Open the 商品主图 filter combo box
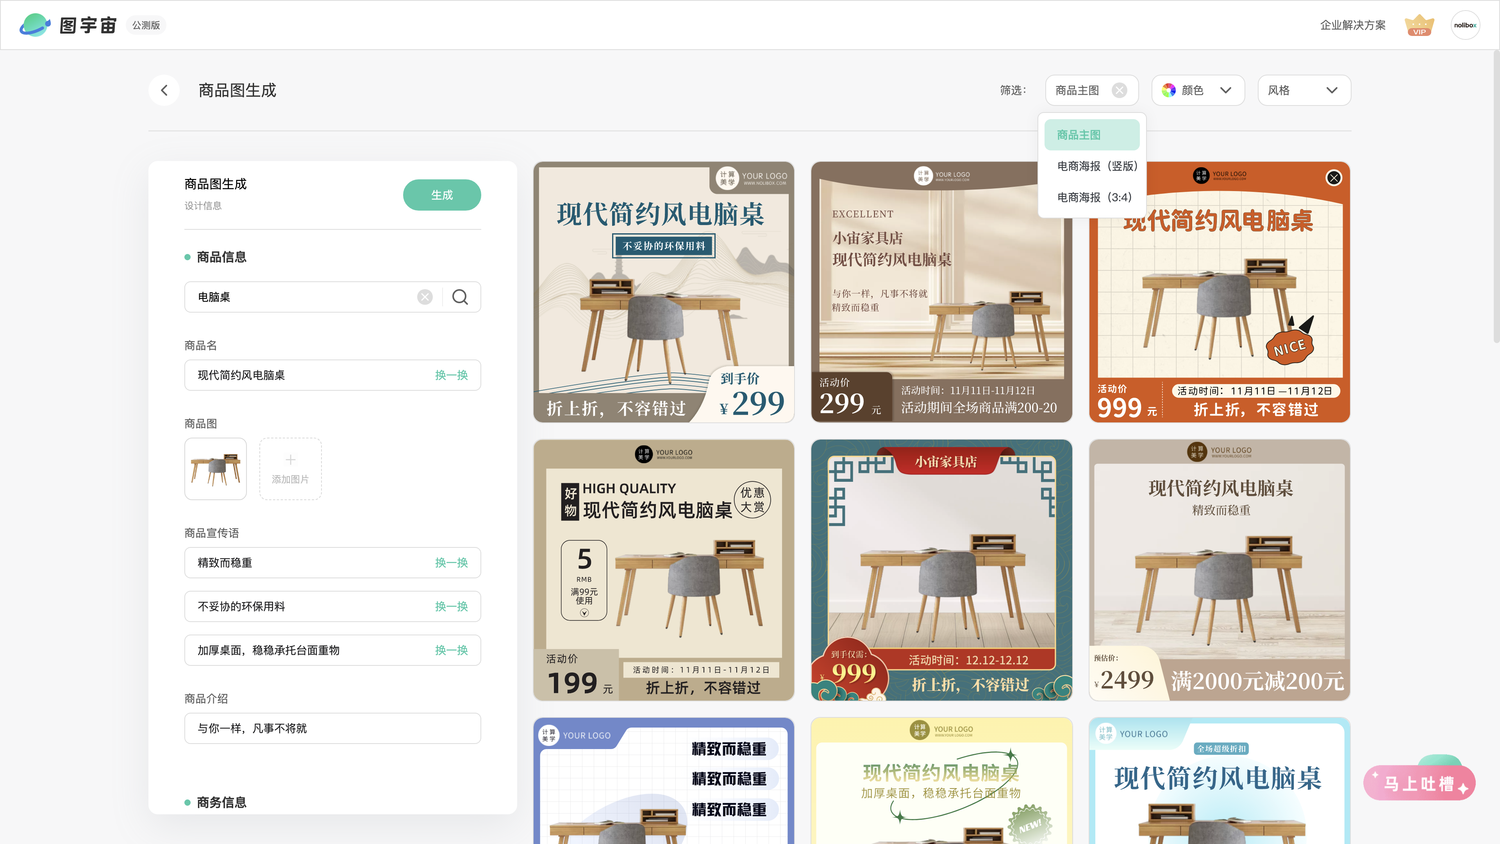 (1092, 90)
